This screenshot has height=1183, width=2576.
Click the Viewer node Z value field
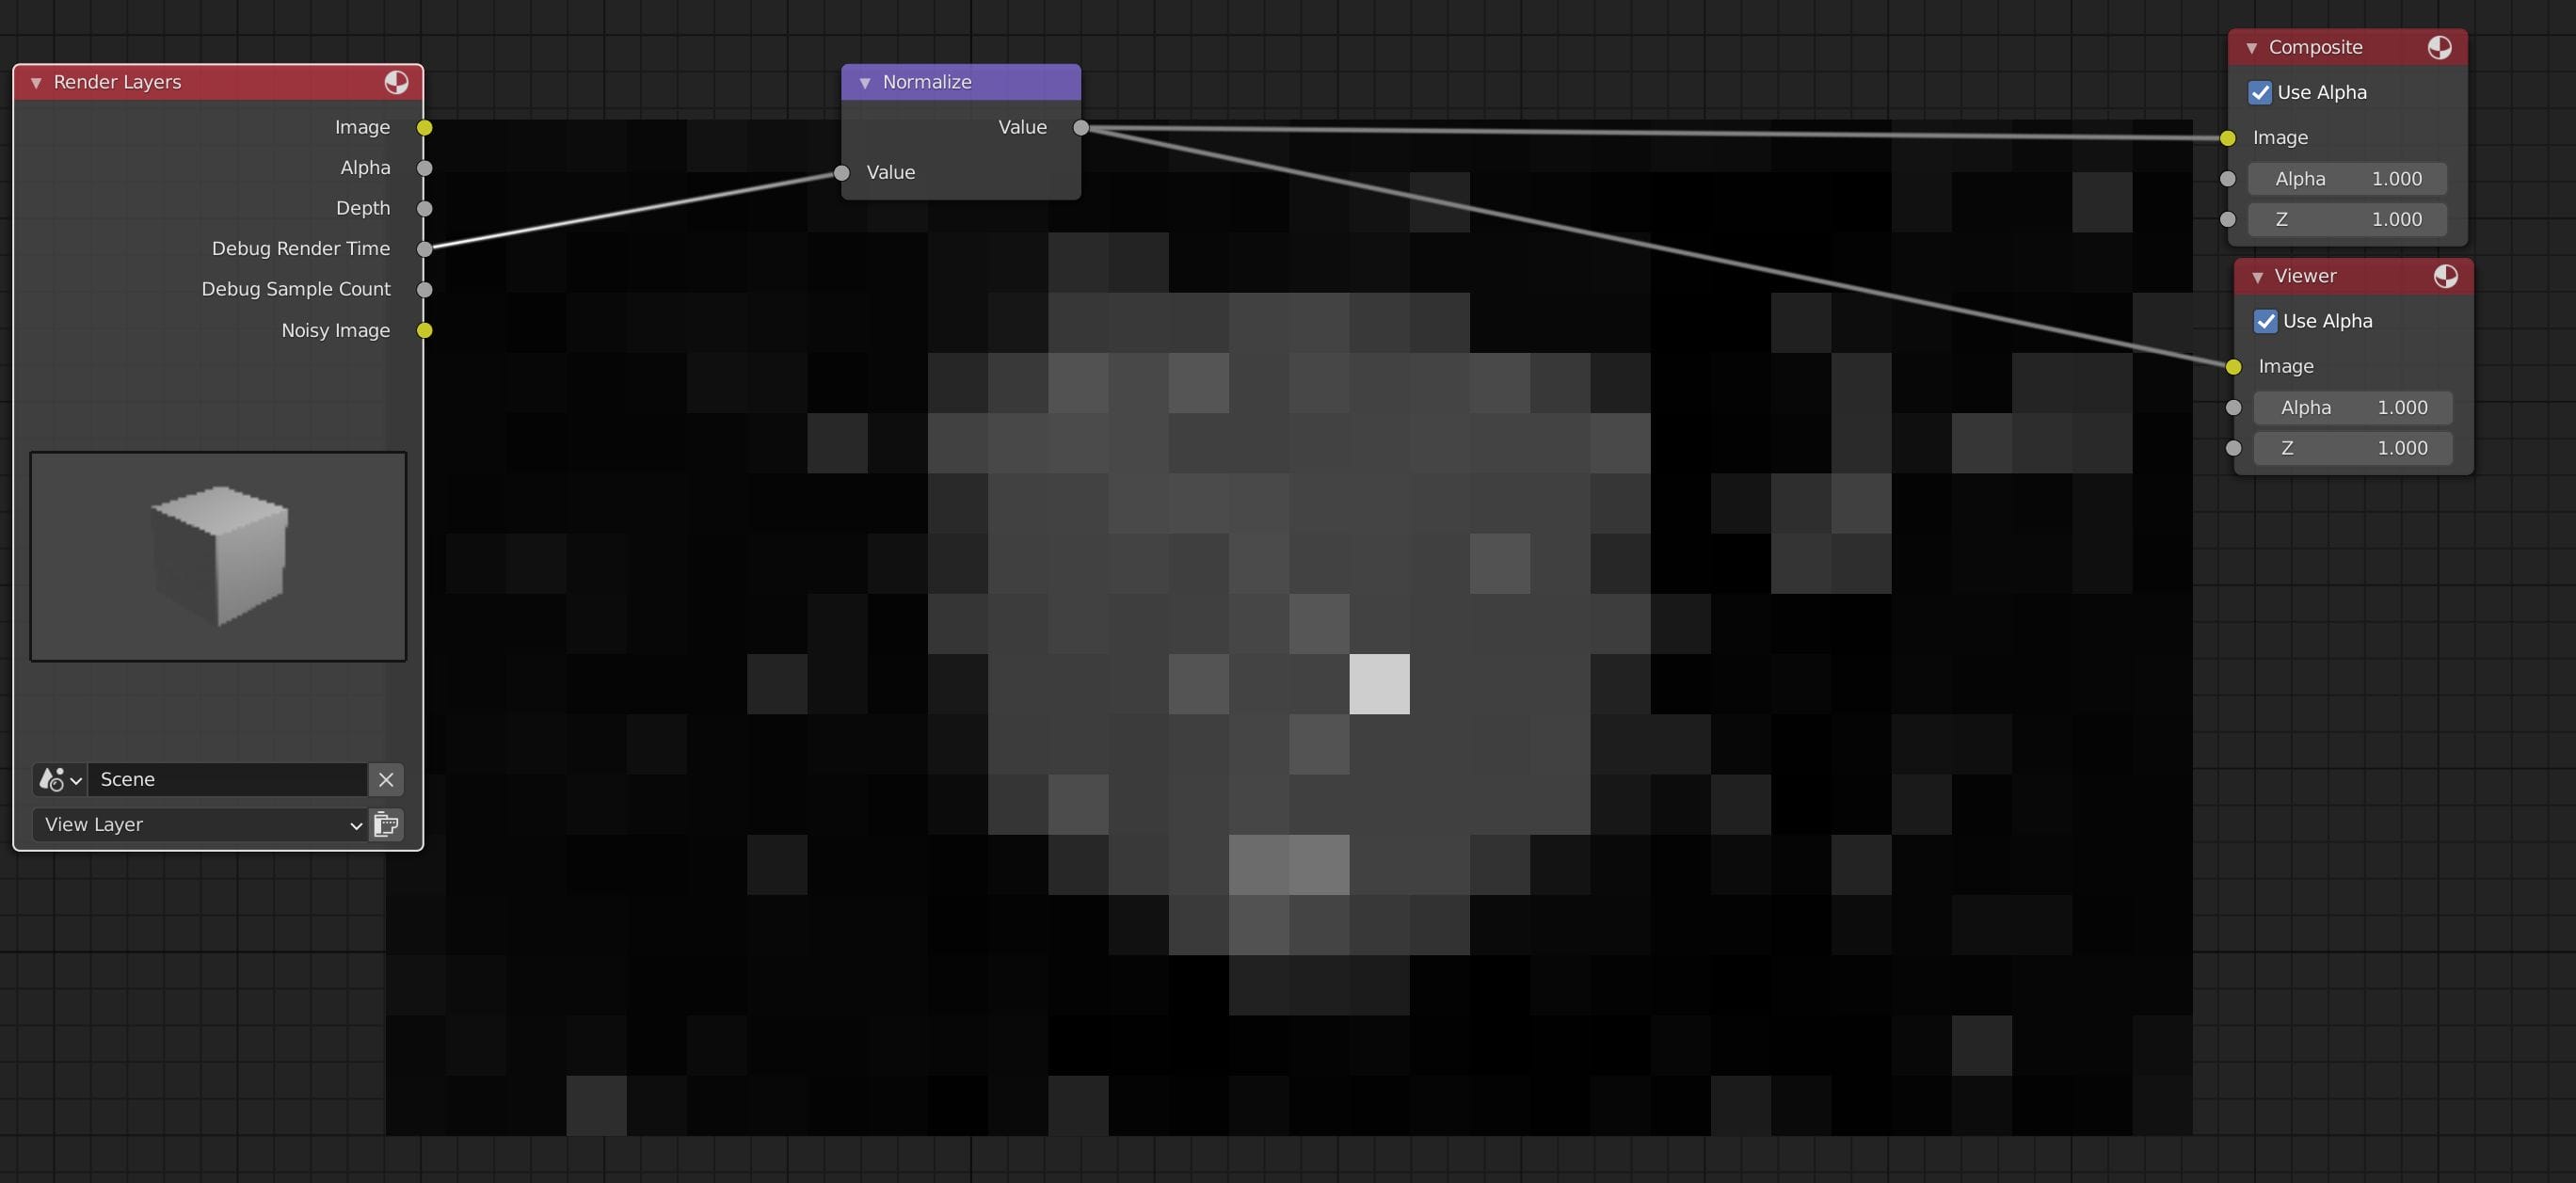point(2353,448)
